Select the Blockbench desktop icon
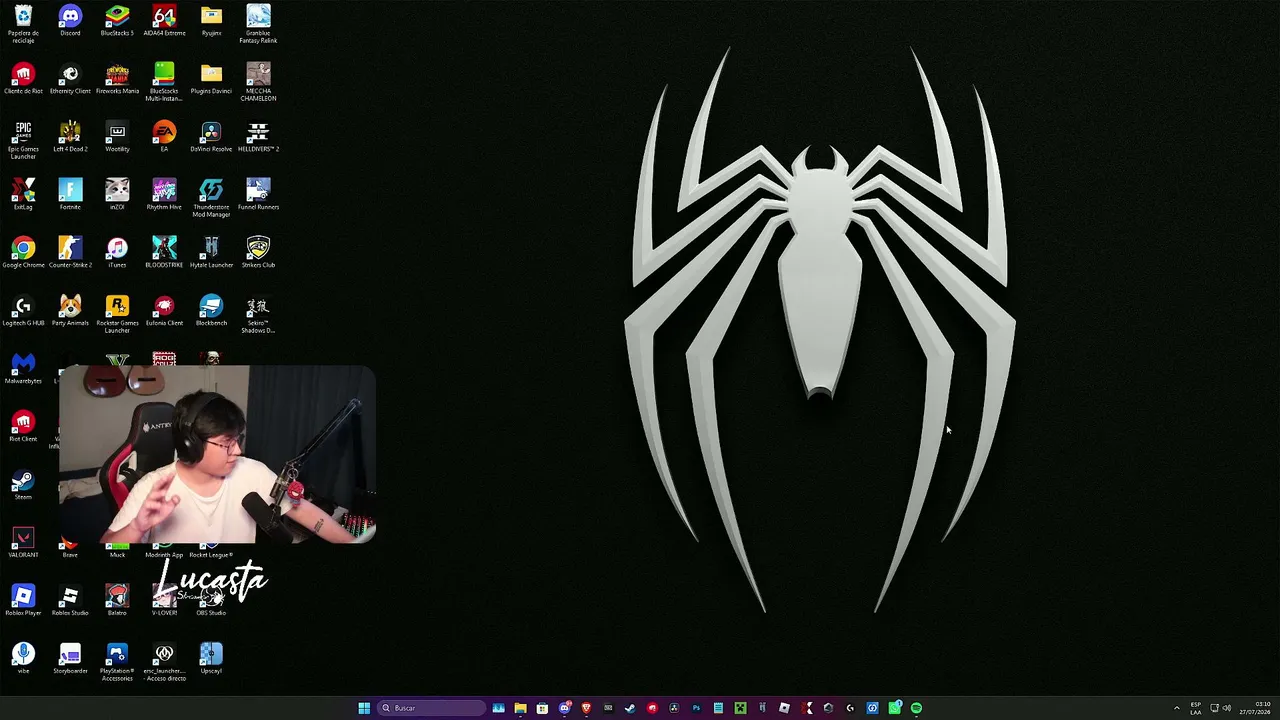 click(x=211, y=311)
